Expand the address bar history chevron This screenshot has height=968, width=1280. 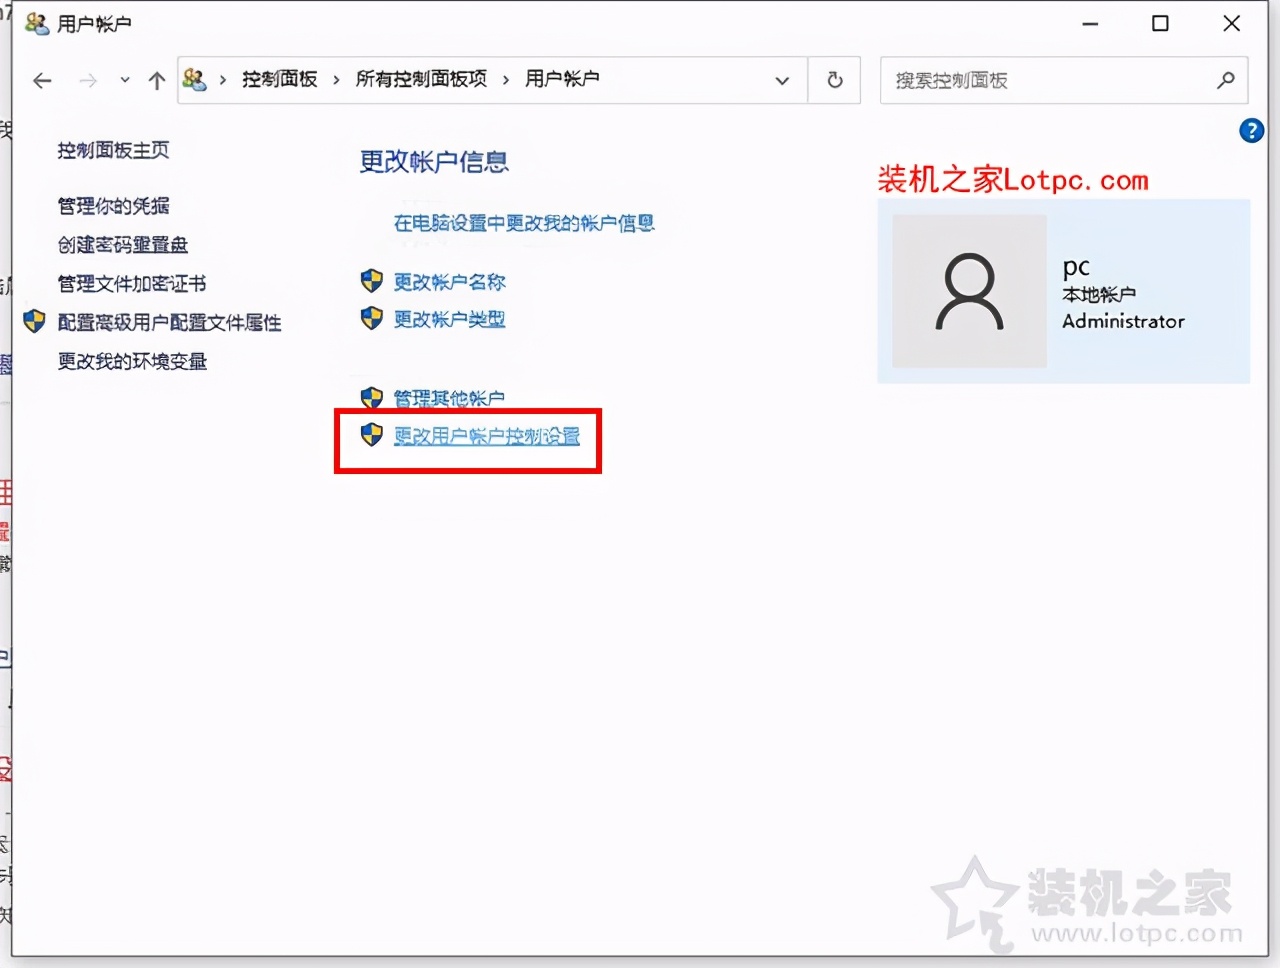click(782, 81)
